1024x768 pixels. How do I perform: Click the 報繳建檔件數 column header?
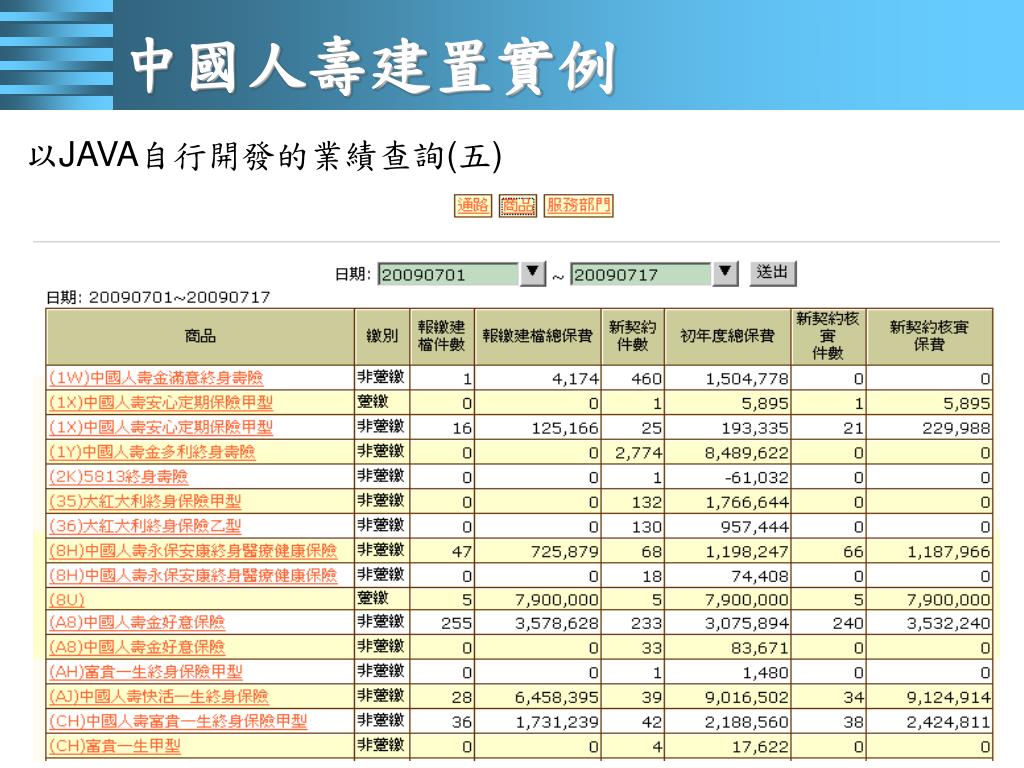coord(441,336)
